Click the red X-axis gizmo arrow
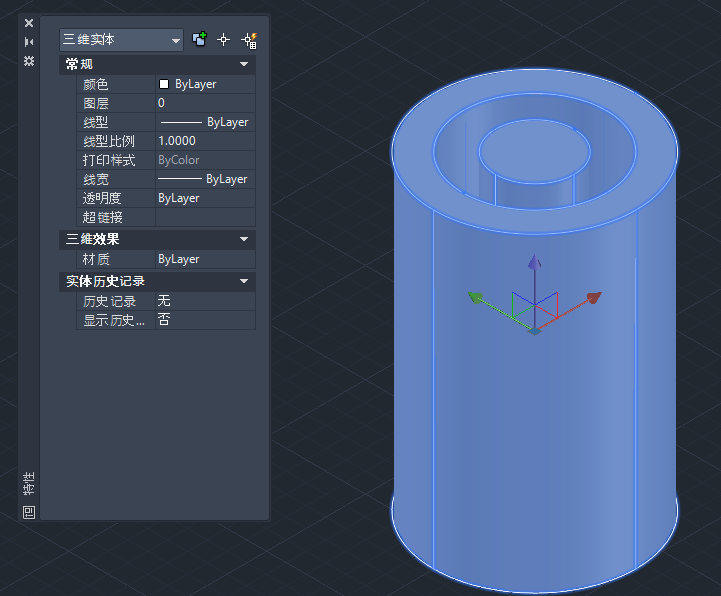721x596 pixels. (x=594, y=297)
